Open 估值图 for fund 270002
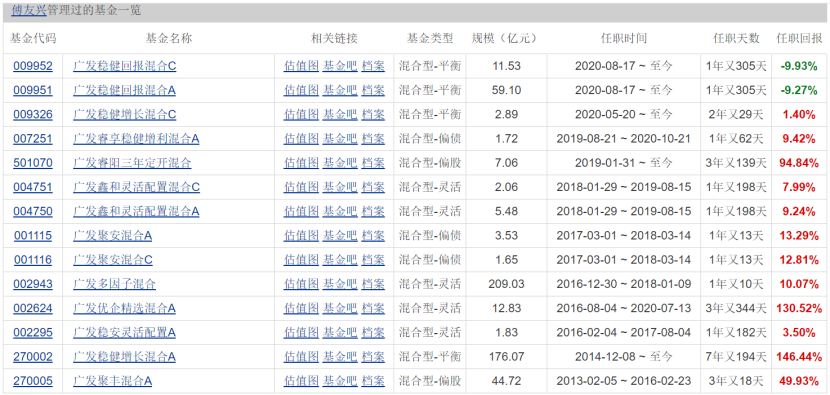The width and height of the screenshot is (830, 395). [x=301, y=357]
